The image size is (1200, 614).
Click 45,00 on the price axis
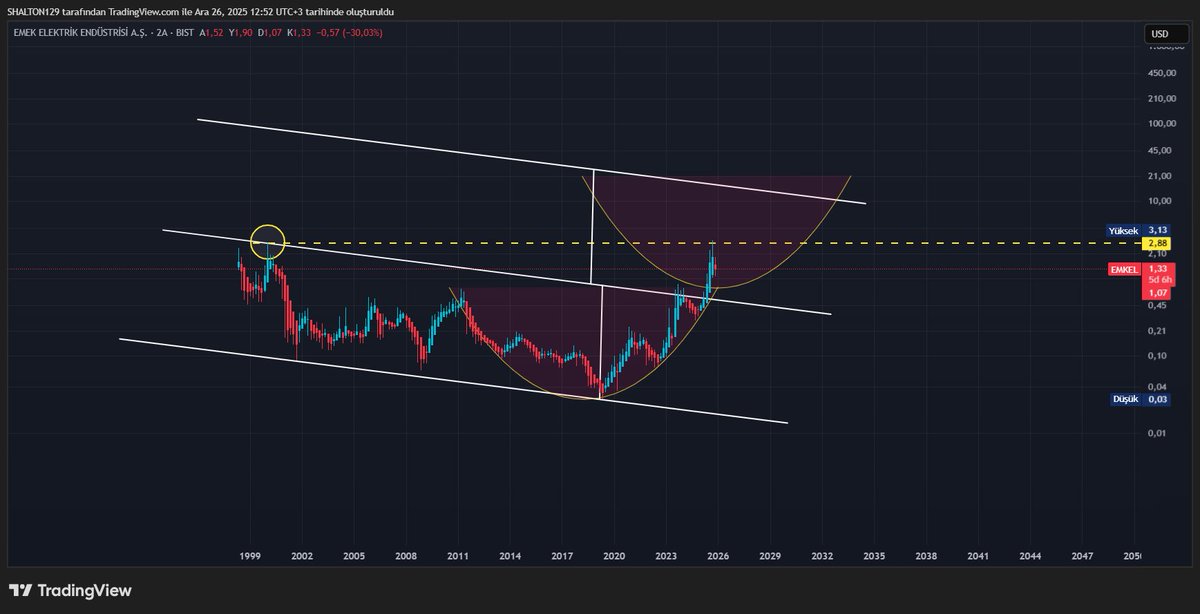1160,151
